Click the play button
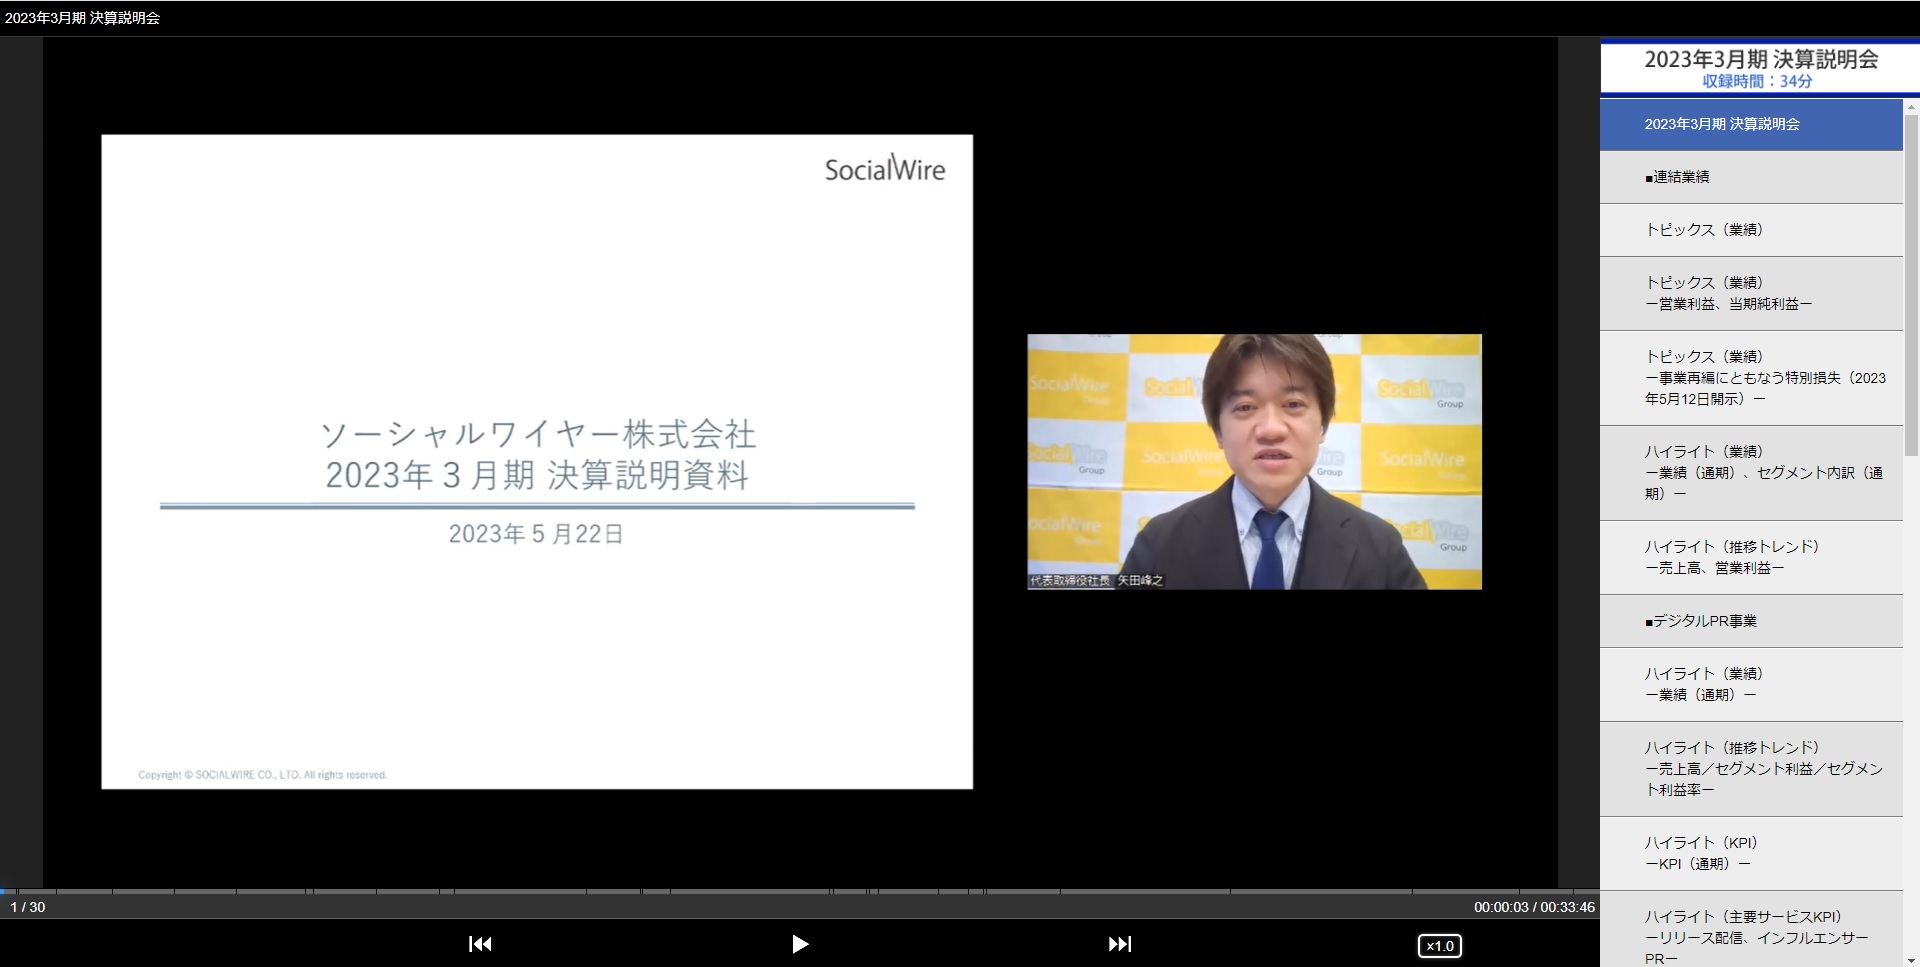Screen dimensions: 1920x967 tap(799, 944)
